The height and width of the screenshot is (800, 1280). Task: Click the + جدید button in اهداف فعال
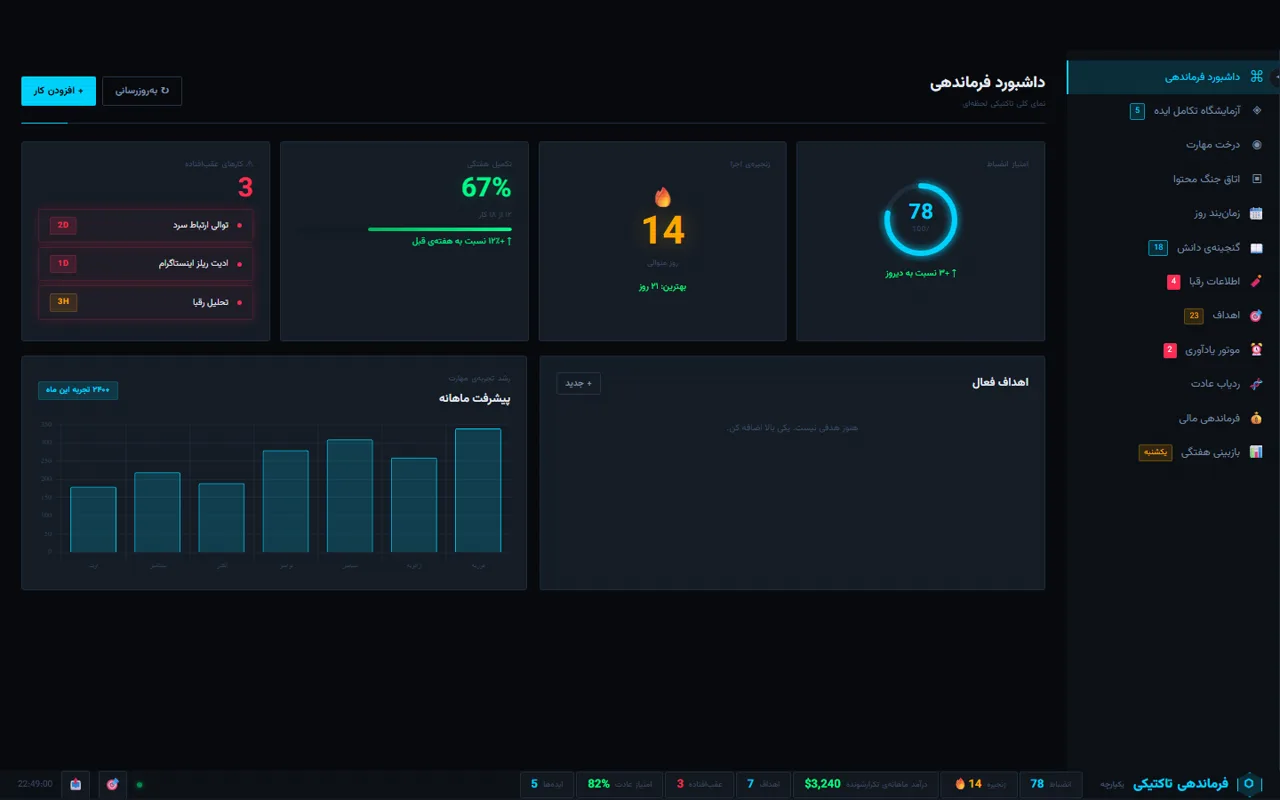click(579, 383)
